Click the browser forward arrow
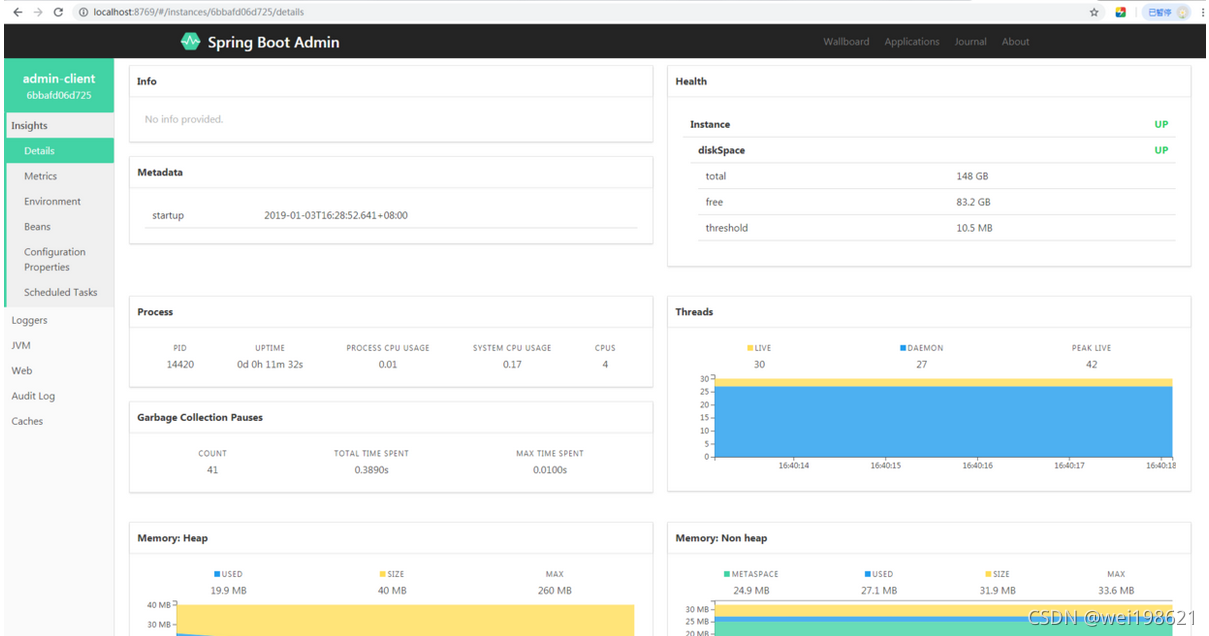1209x636 pixels. 38,12
